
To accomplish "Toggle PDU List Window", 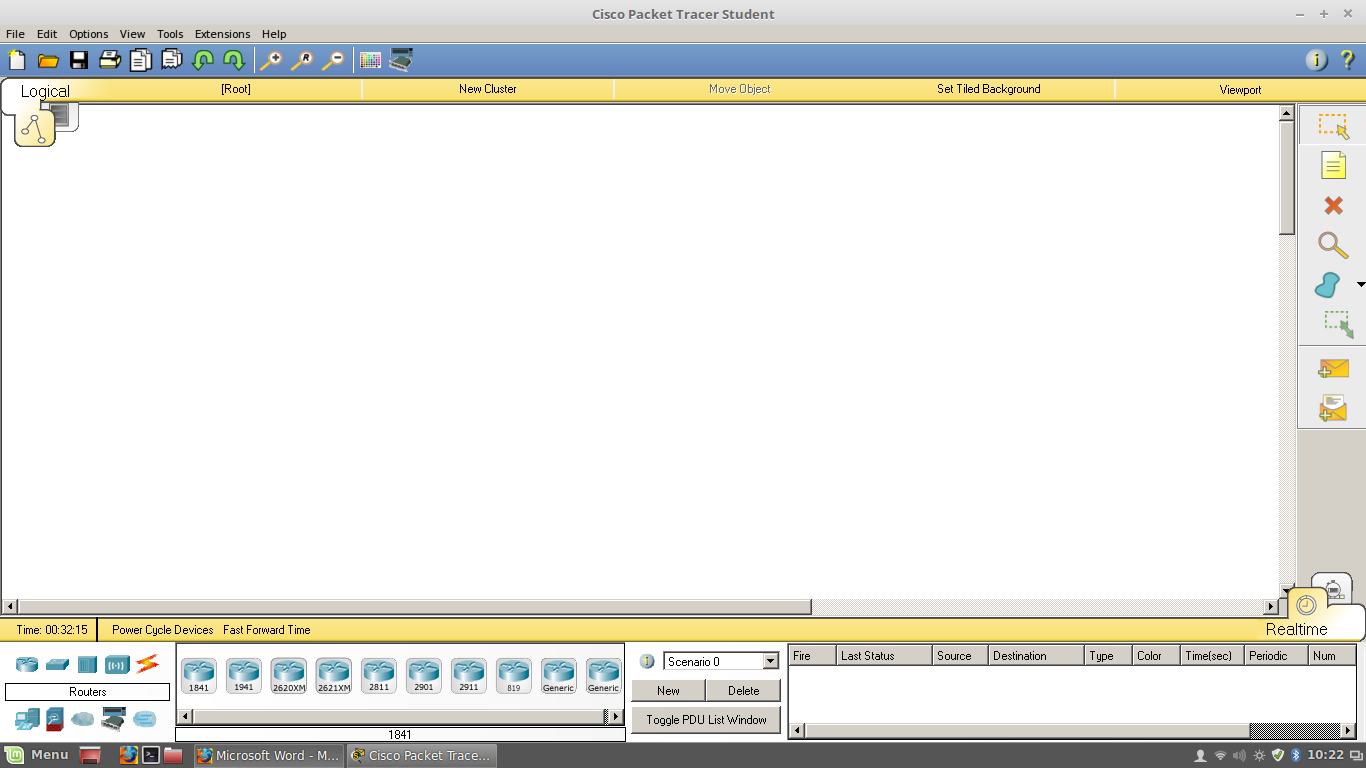I will click(x=706, y=719).
